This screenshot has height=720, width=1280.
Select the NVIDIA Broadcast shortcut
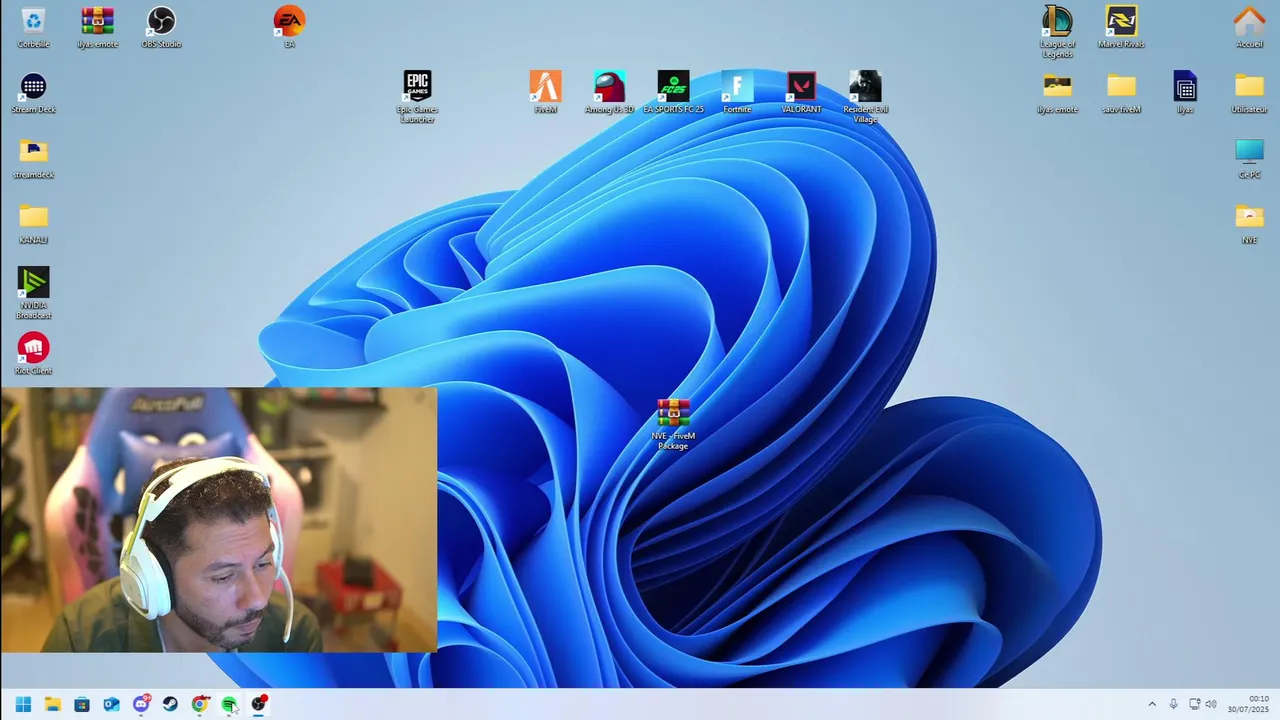tap(33, 293)
